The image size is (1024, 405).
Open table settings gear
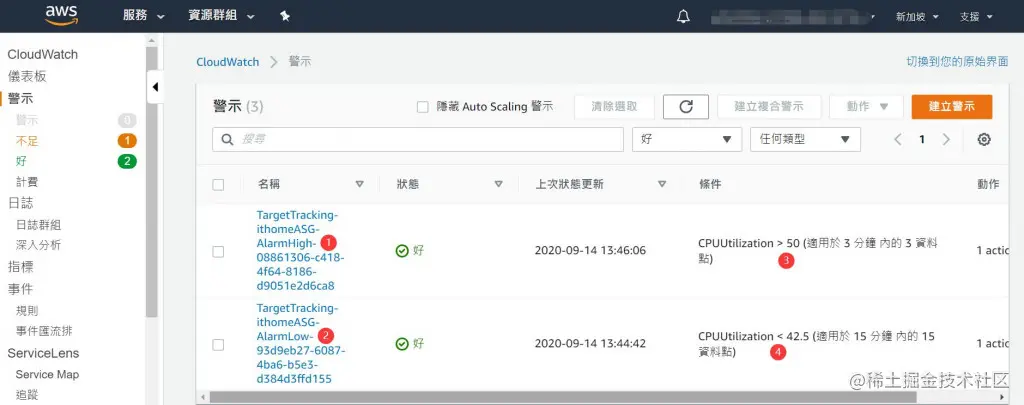[984, 139]
